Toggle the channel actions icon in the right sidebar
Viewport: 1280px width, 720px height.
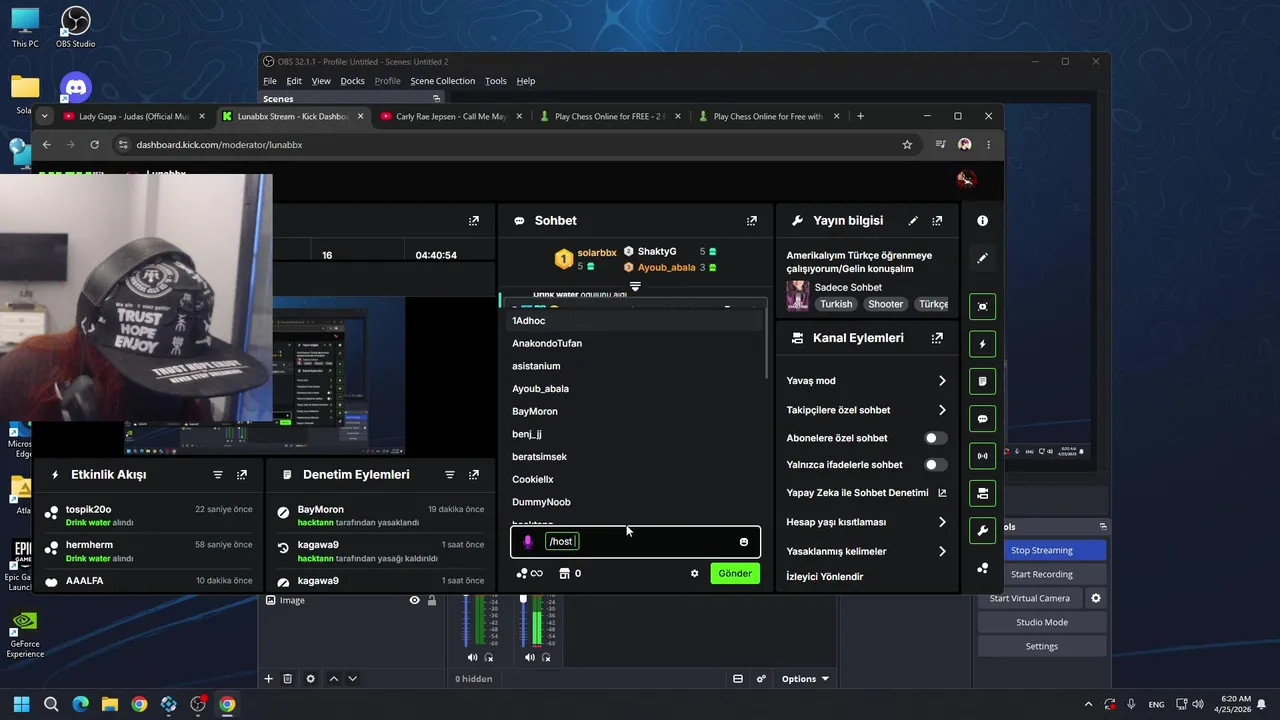pos(982,493)
